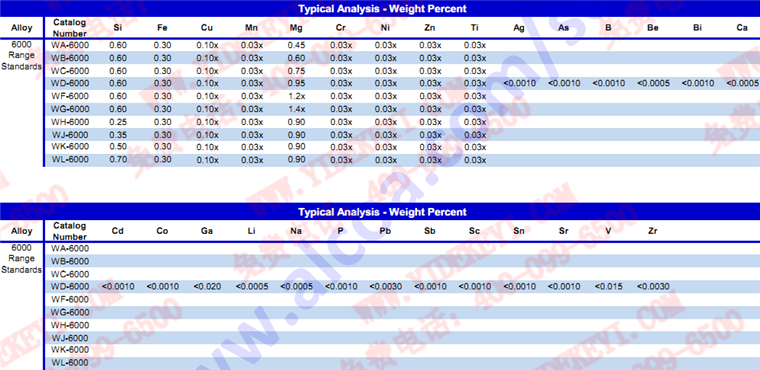Click the Si column header
Screen dimensions: 760x370
(x=117, y=28)
